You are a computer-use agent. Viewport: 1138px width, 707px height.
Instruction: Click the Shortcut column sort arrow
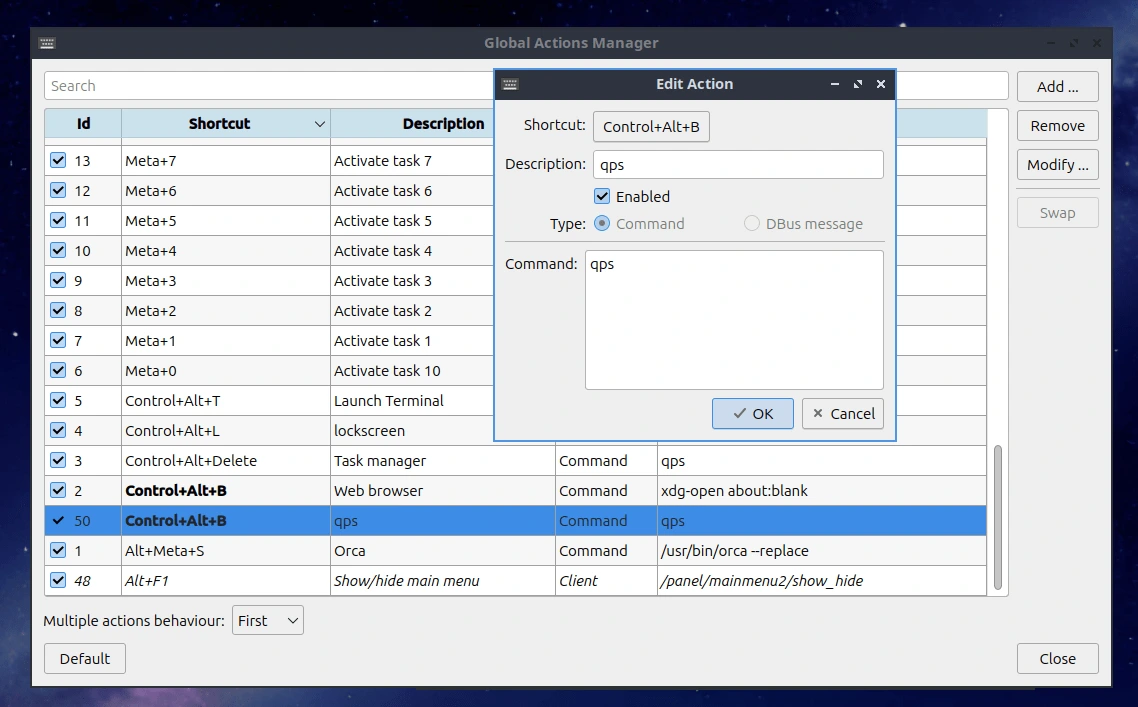(x=319, y=124)
